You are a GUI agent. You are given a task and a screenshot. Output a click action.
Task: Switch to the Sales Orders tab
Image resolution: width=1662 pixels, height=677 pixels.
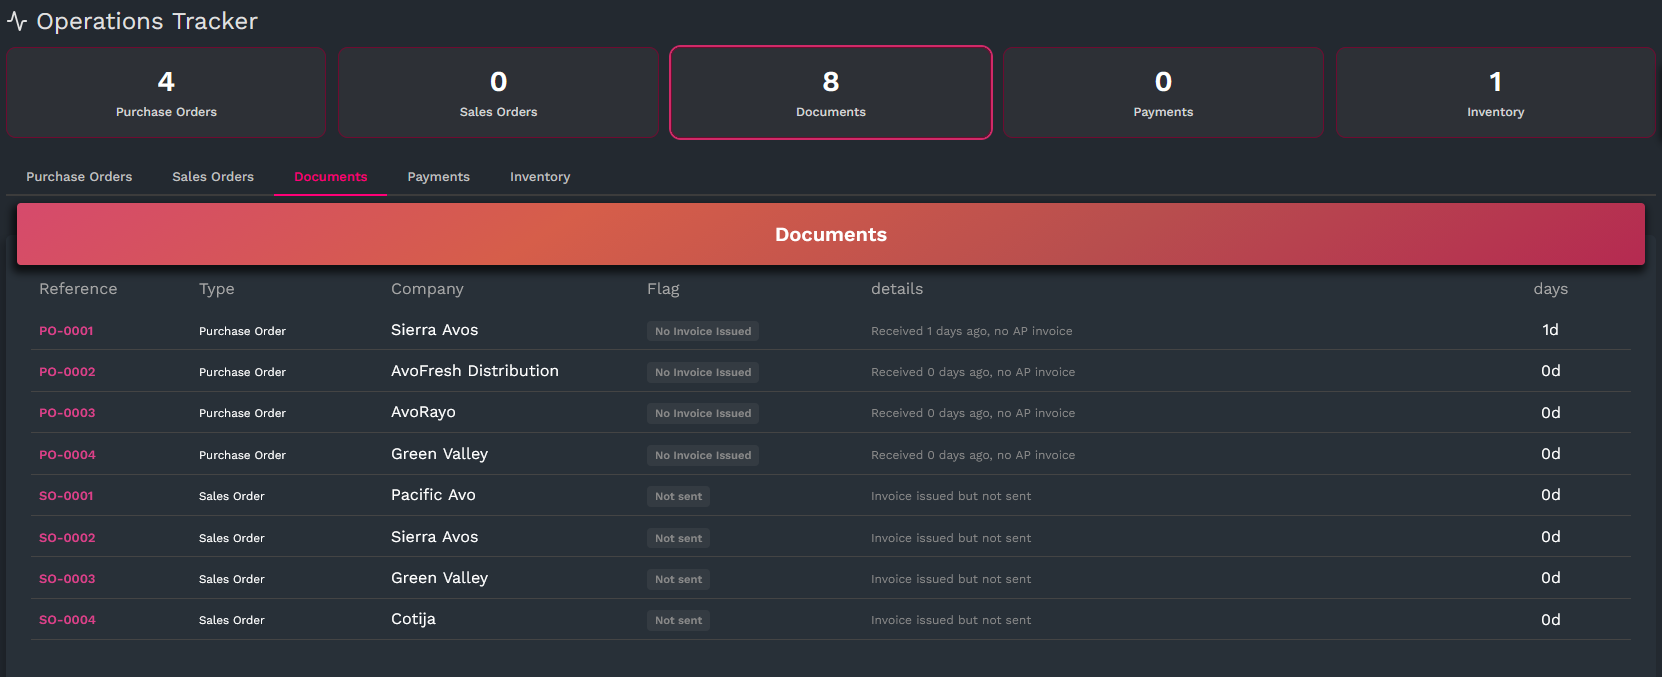tap(213, 177)
